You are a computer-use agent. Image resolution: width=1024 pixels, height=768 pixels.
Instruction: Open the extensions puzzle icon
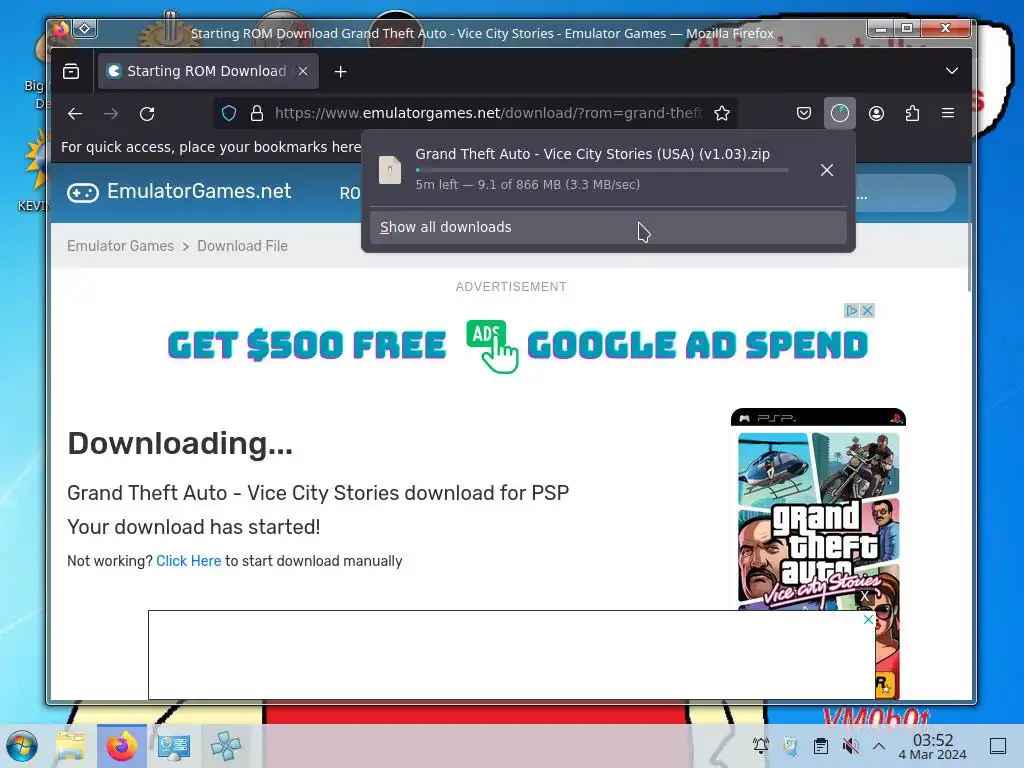912,114
